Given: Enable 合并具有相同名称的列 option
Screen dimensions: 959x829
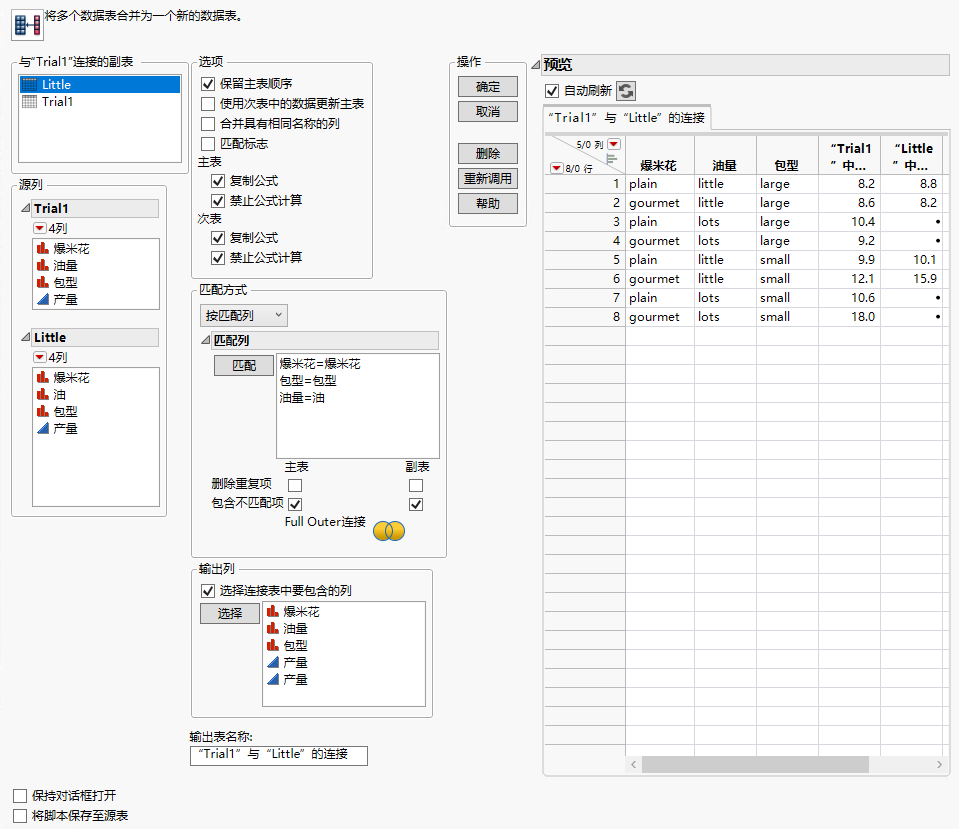Looking at the screenshot, I should pos(208,124).
